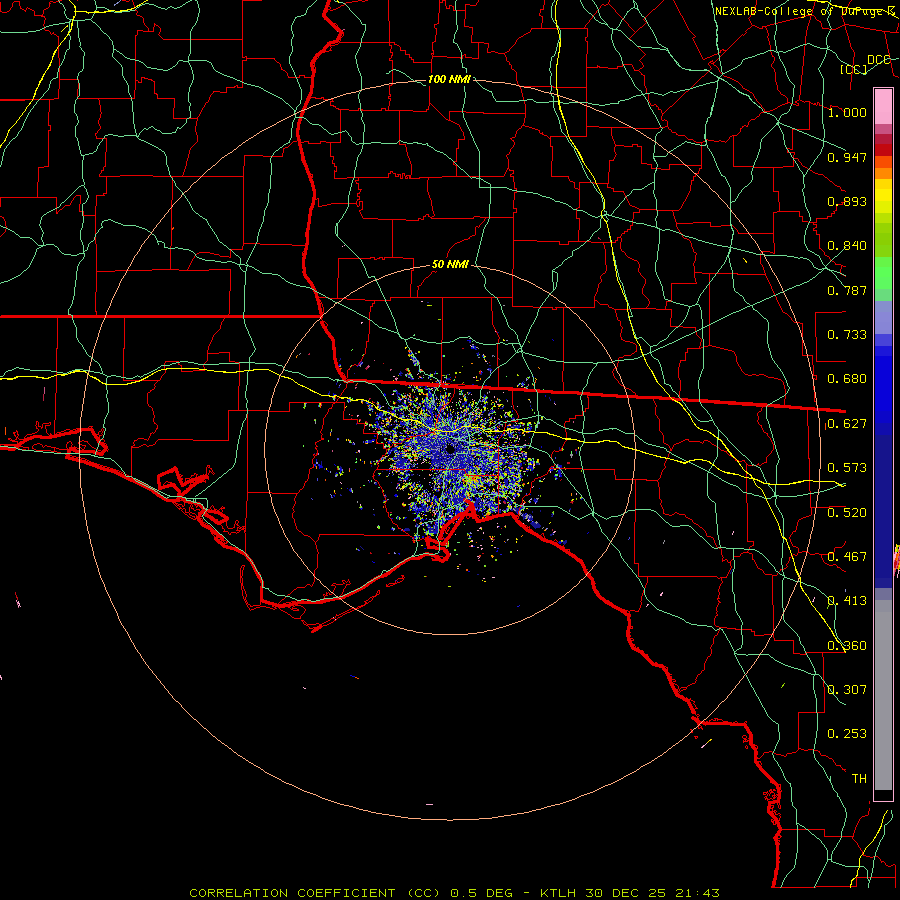Click the Correlation Coefficient caption at the bottom
The width and height of the screenshot is (900, 900).
click(x=454, y=893)
